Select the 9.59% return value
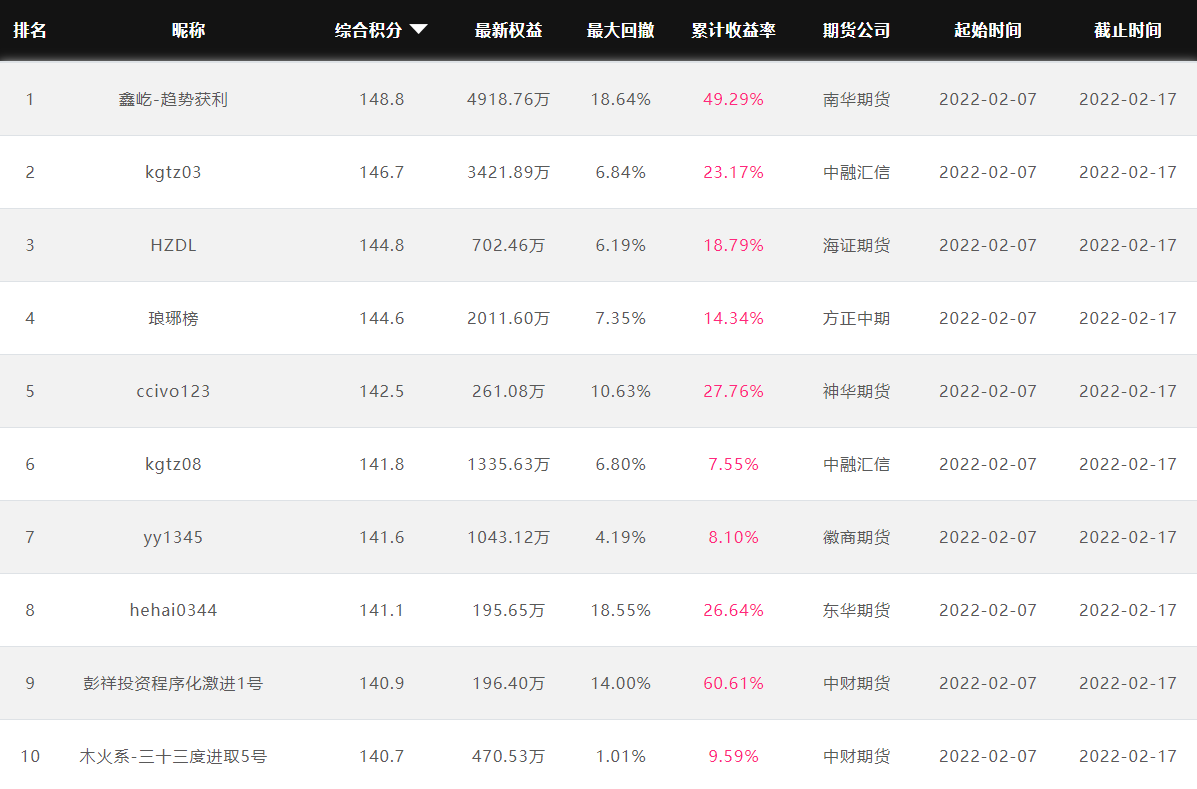Screen dimensions: 1197x789 point(734,756)
